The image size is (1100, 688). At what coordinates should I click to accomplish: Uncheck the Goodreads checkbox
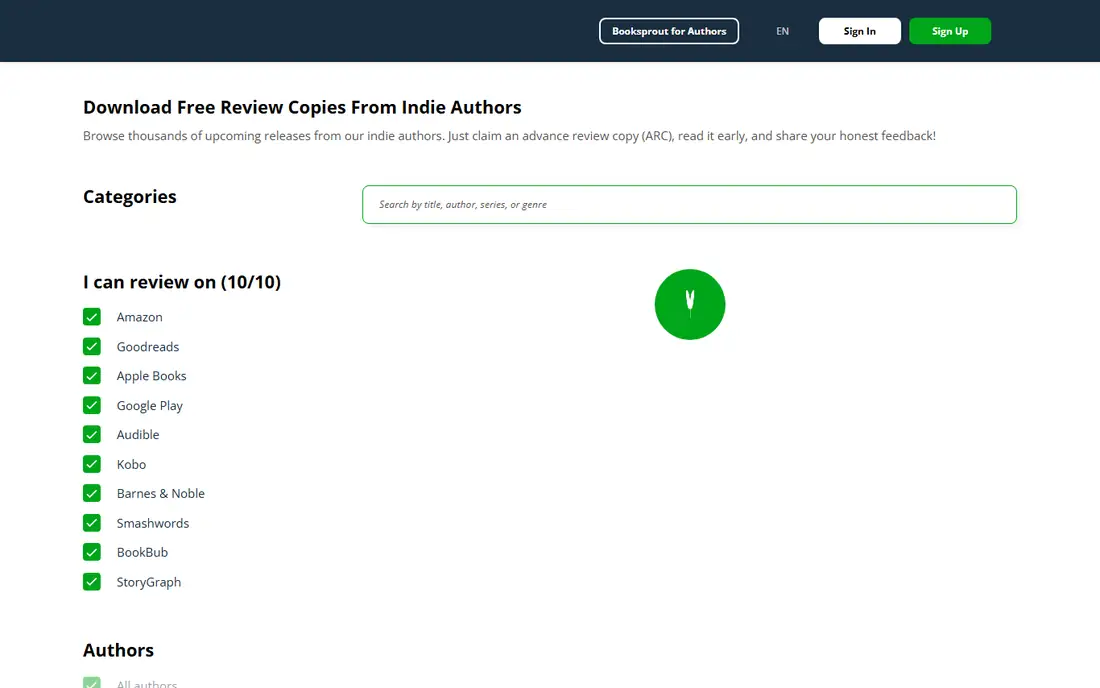(x=92, y=346)
